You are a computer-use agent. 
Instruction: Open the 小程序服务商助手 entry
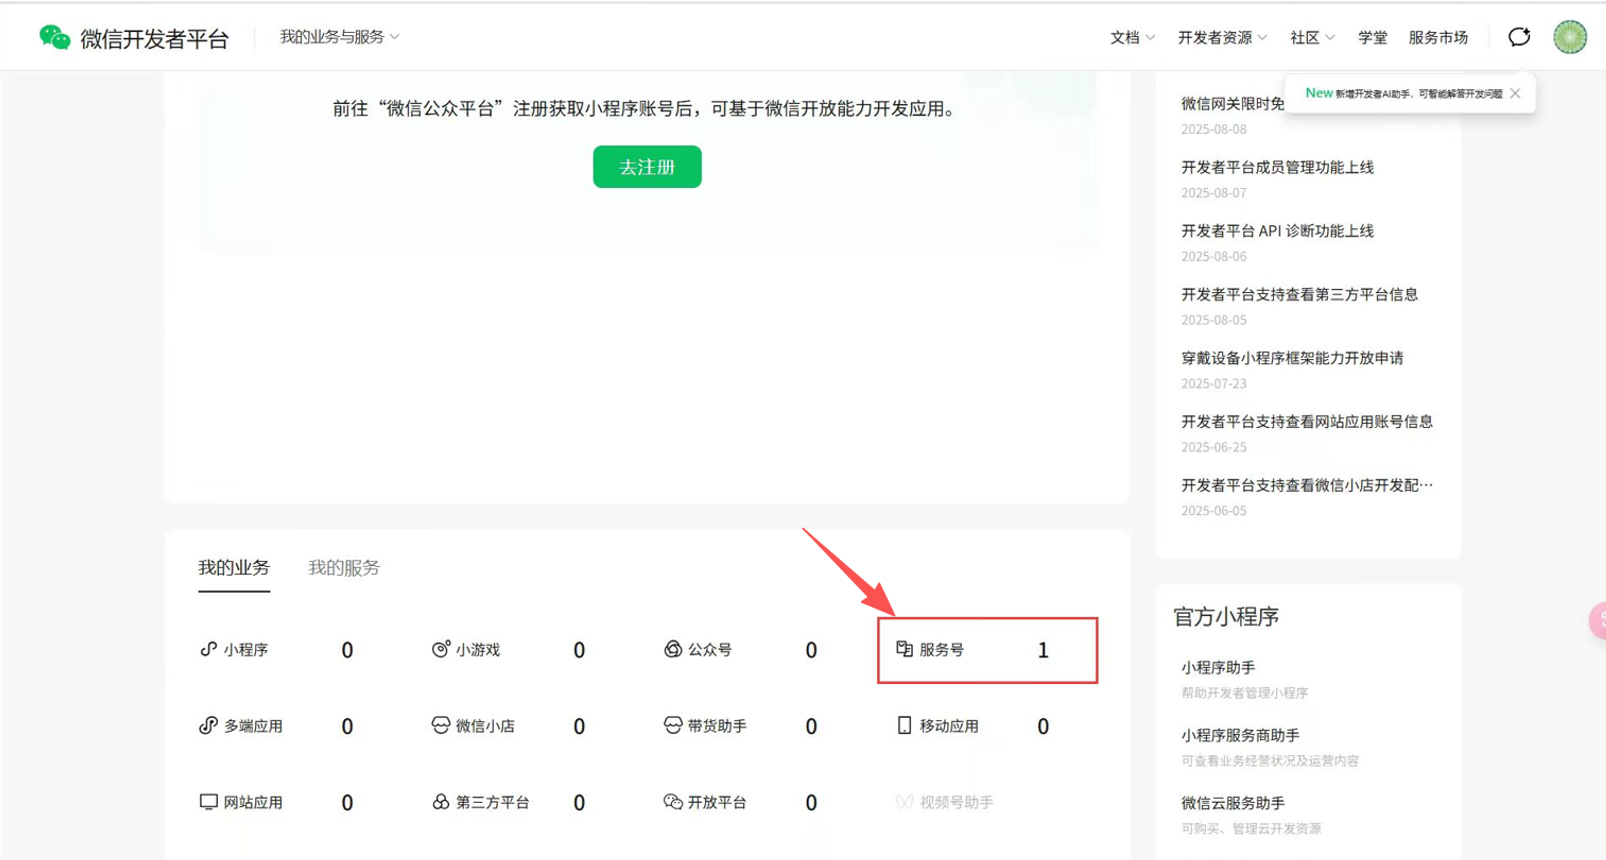pos(1240,735)
